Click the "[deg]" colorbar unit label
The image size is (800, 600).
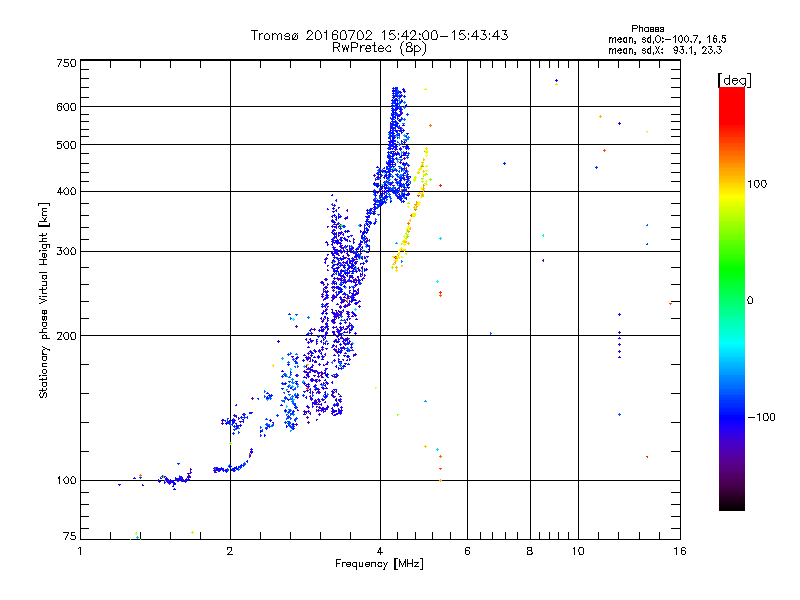(734, 80)
